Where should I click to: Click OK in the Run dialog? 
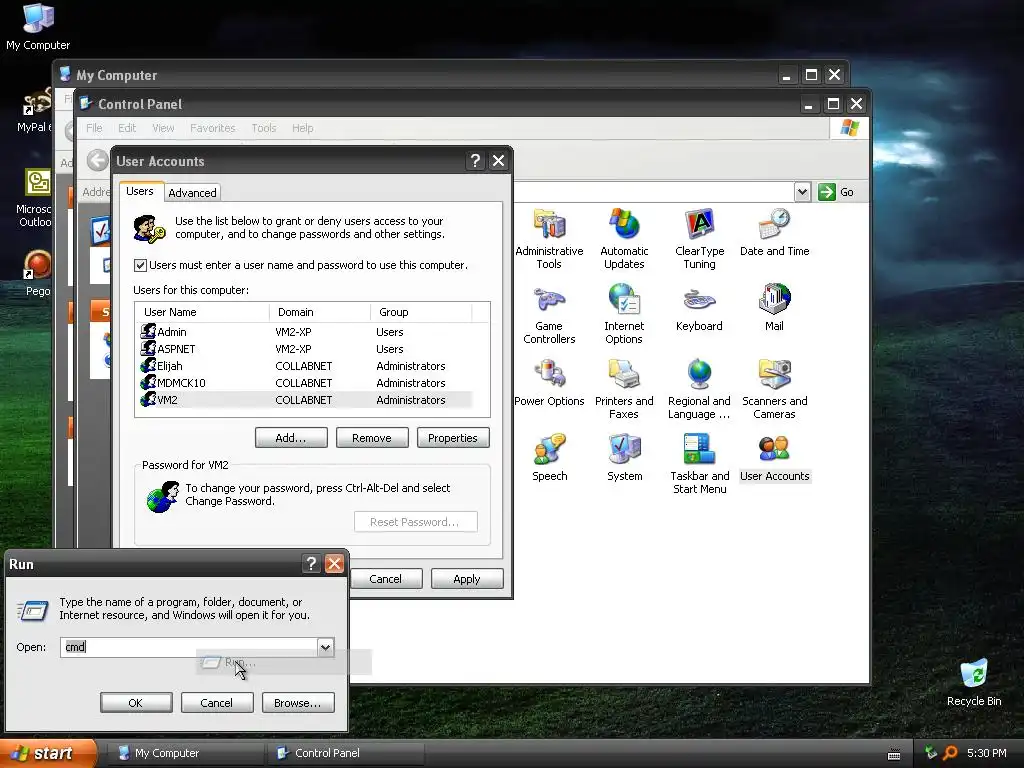point(136,703)
